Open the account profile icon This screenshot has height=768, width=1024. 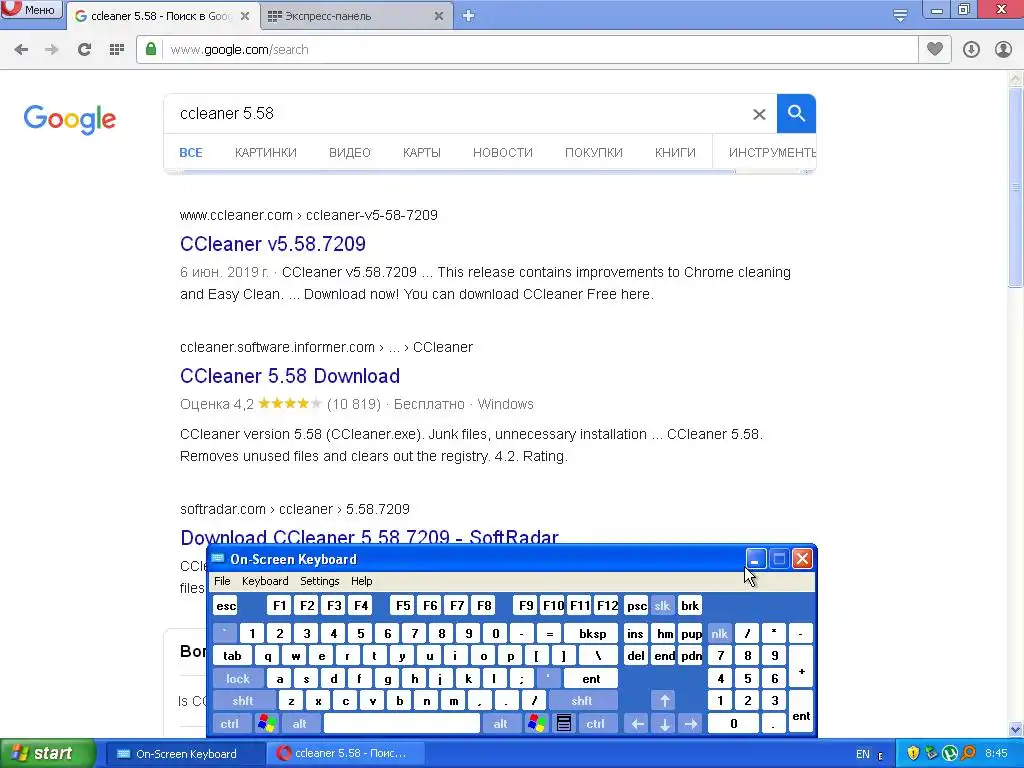tap(1003, 50)
